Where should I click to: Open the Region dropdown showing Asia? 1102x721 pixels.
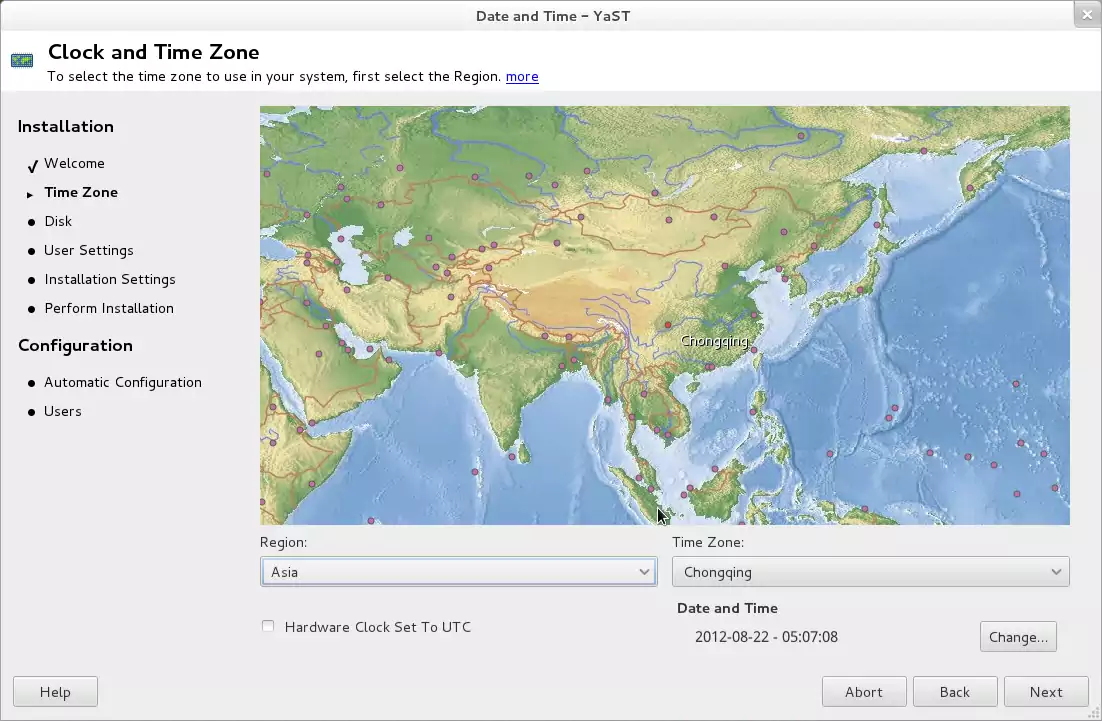(458, 572)
